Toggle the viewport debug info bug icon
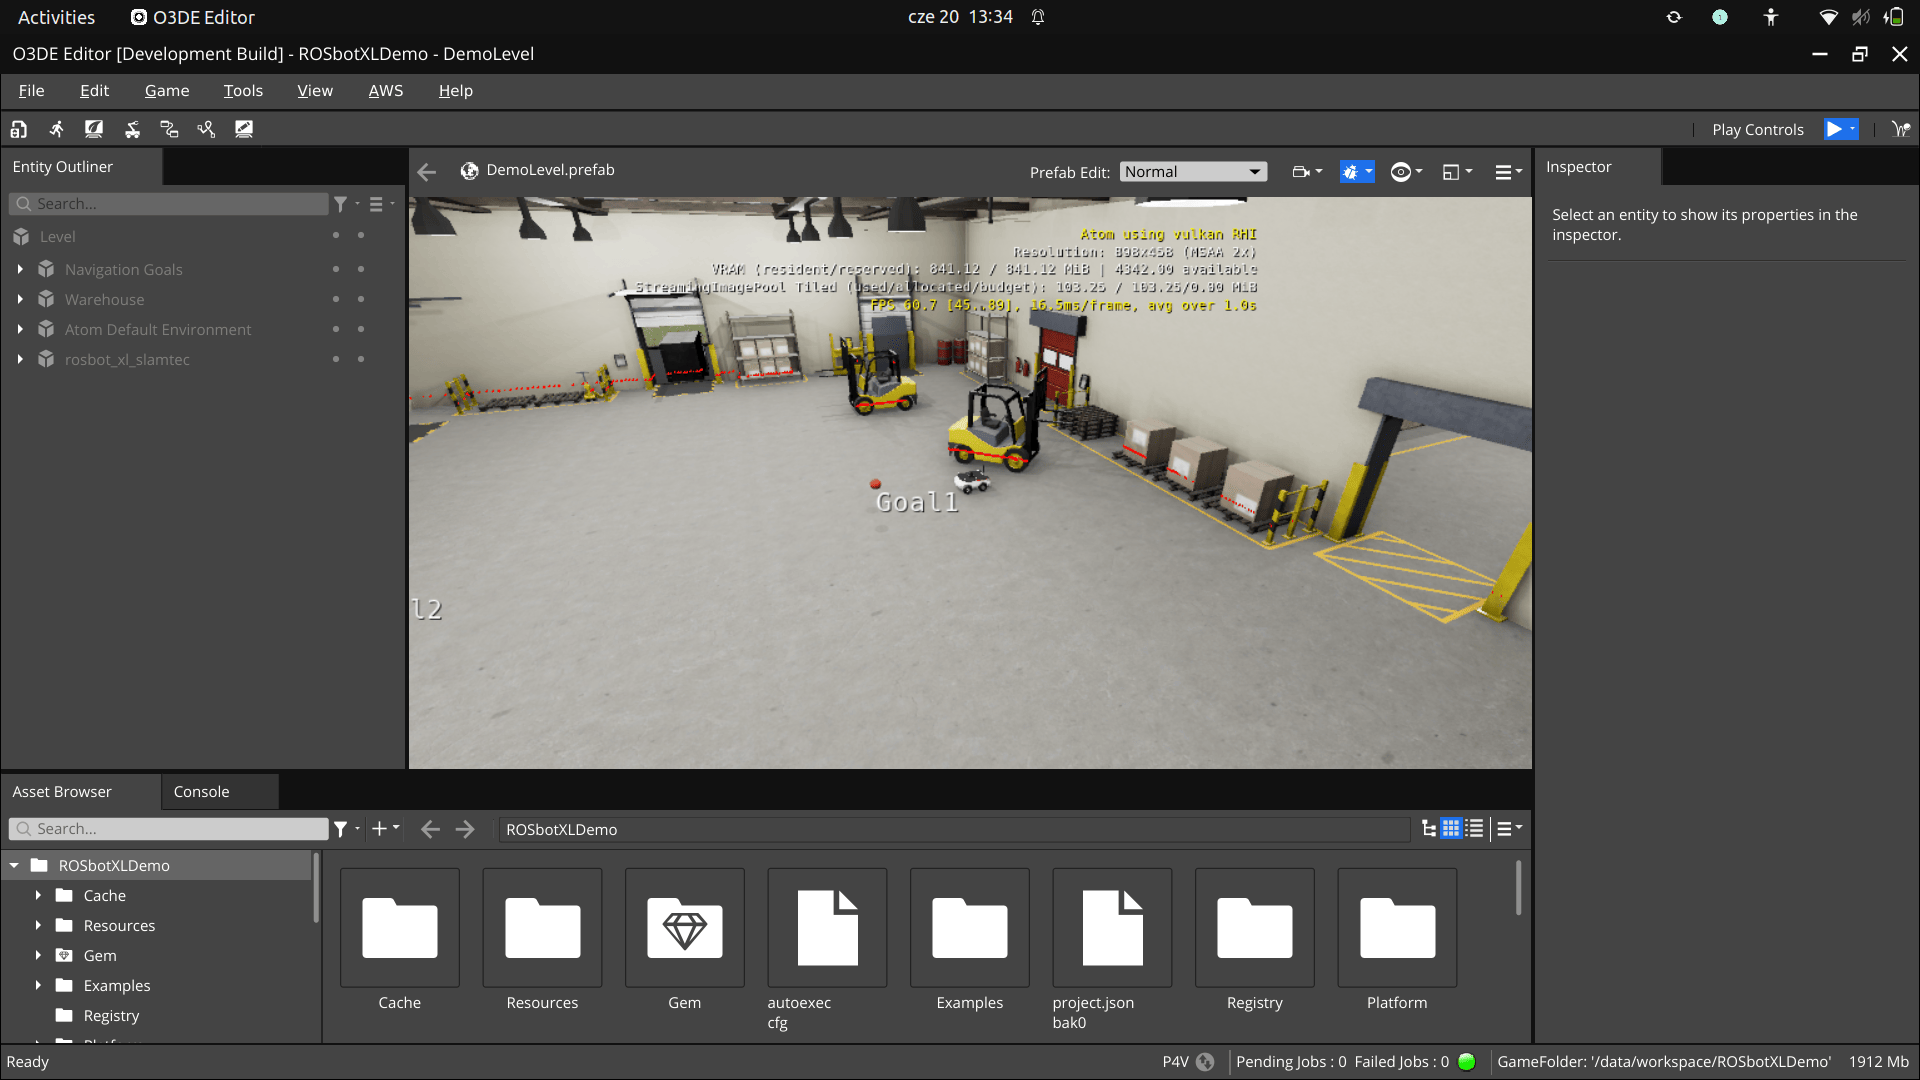 click(x=1350, y=172)
